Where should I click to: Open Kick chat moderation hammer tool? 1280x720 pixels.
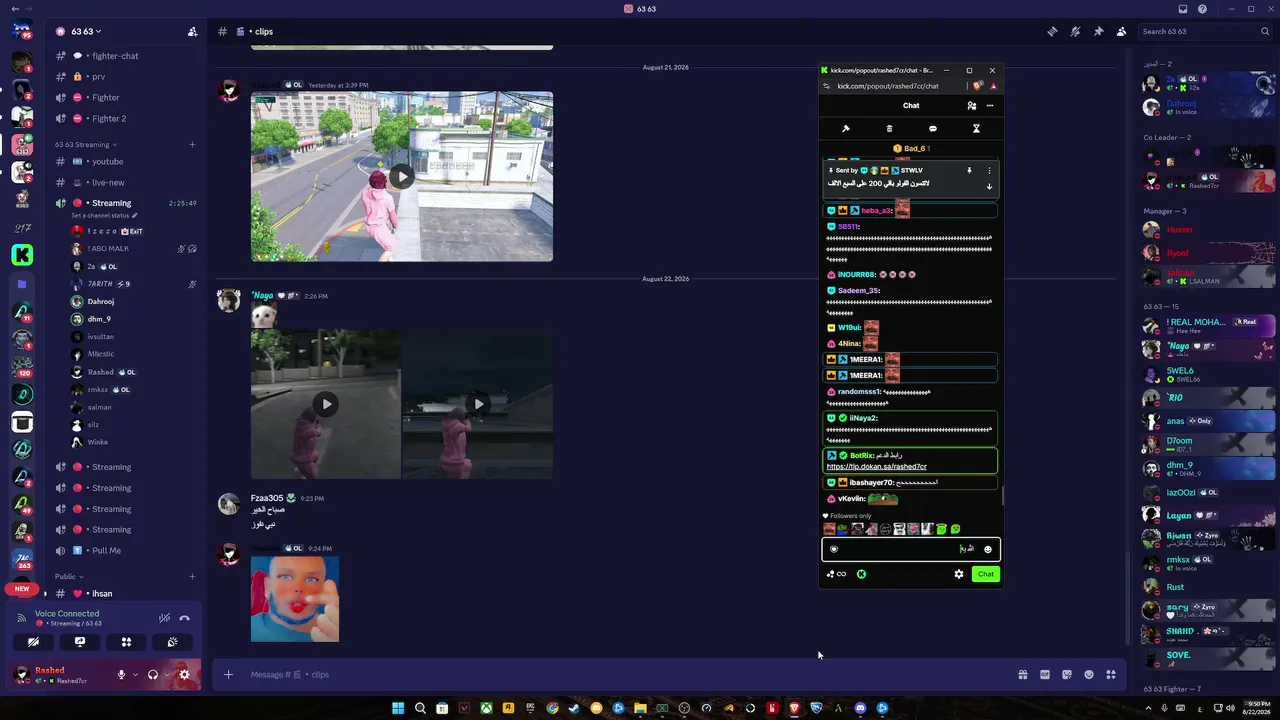(845, 129)
